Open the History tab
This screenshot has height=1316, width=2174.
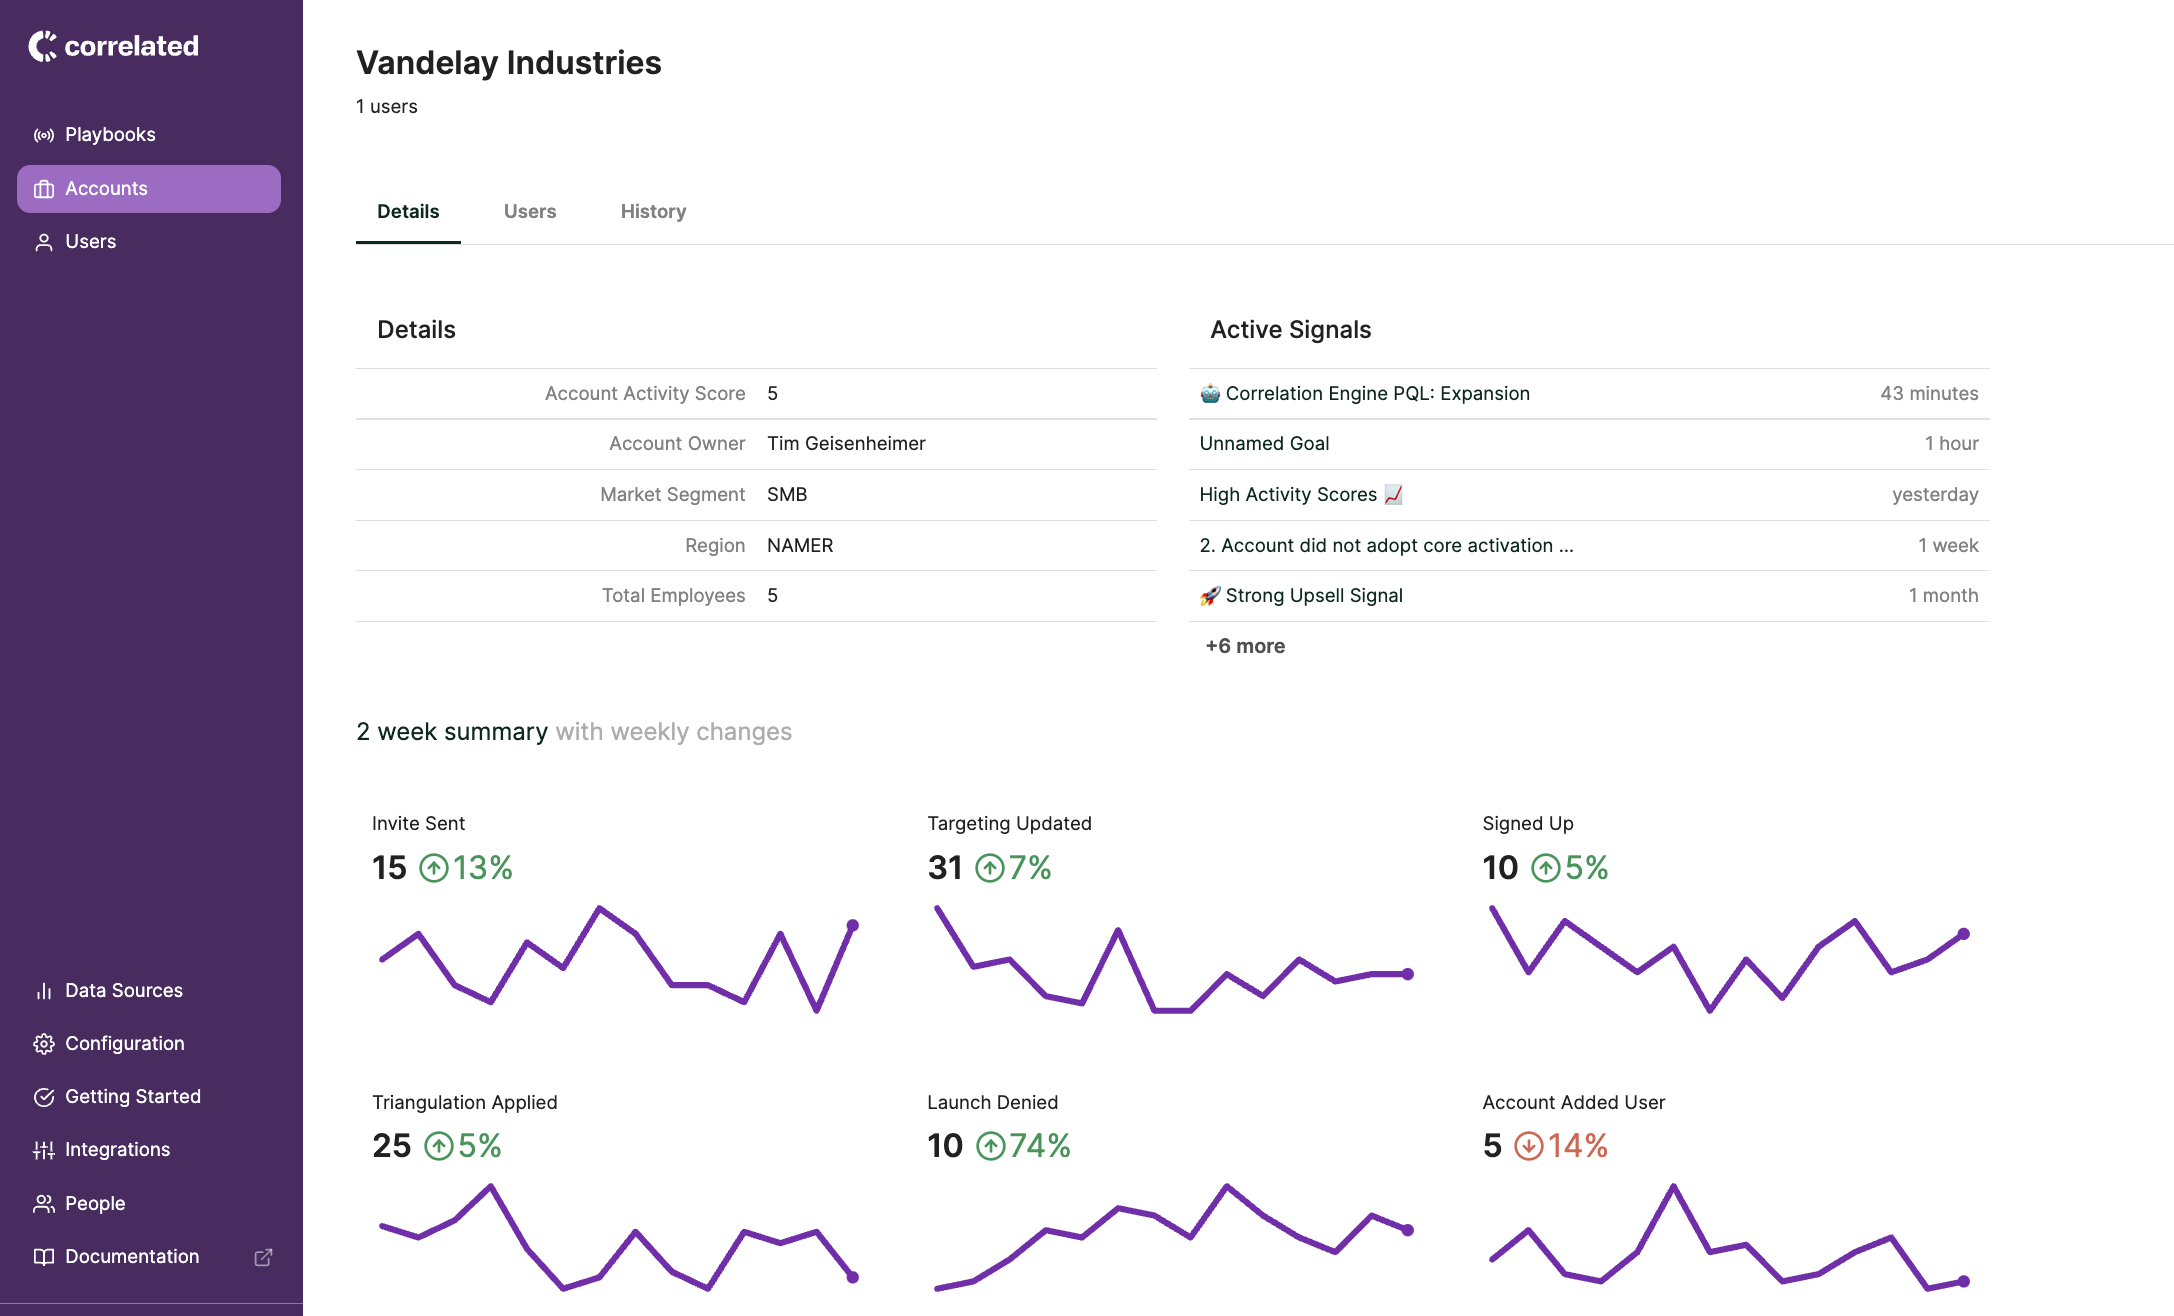653,211
